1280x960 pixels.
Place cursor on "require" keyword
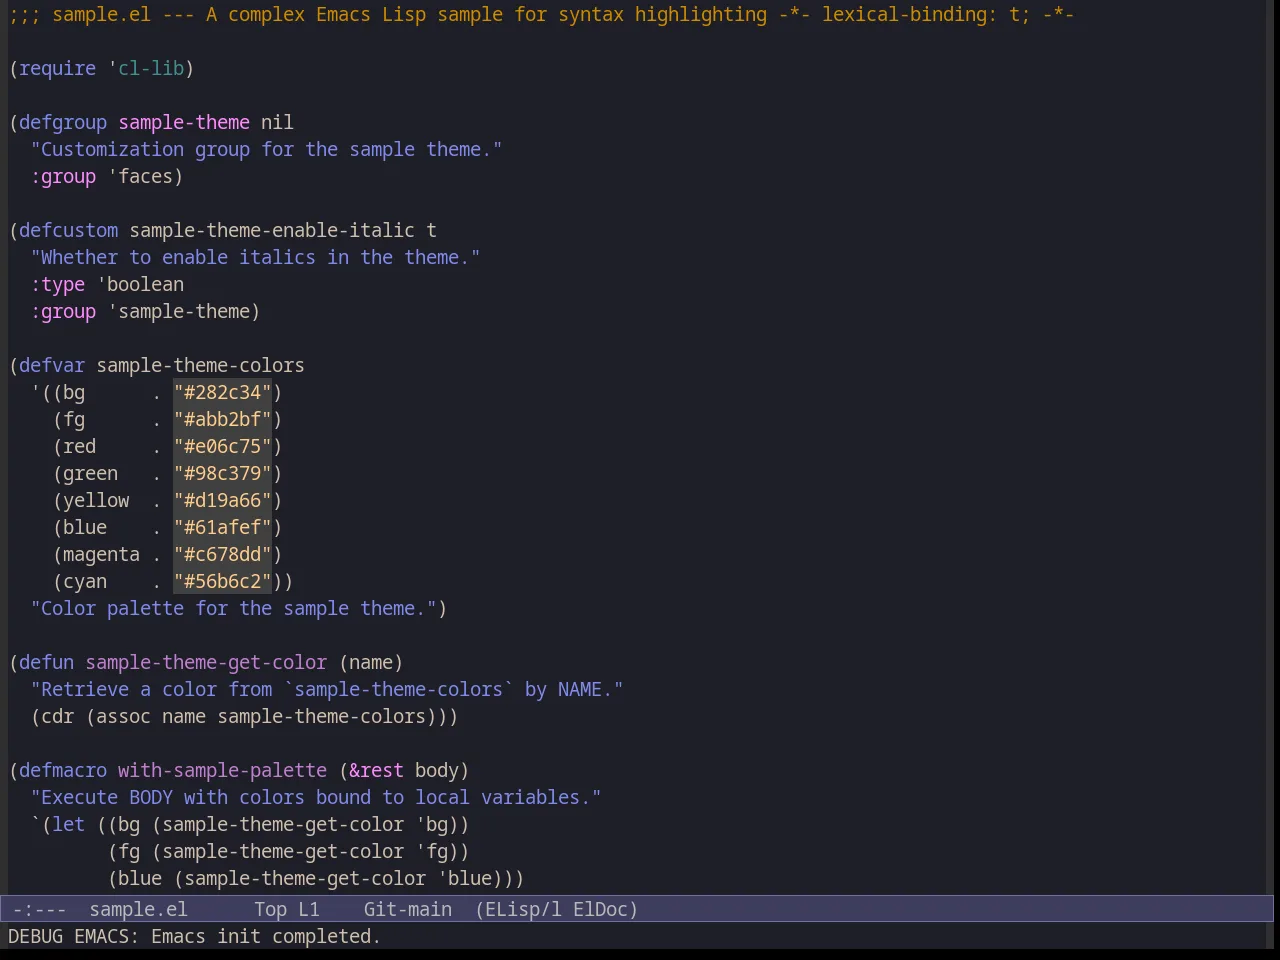(57, 68)
